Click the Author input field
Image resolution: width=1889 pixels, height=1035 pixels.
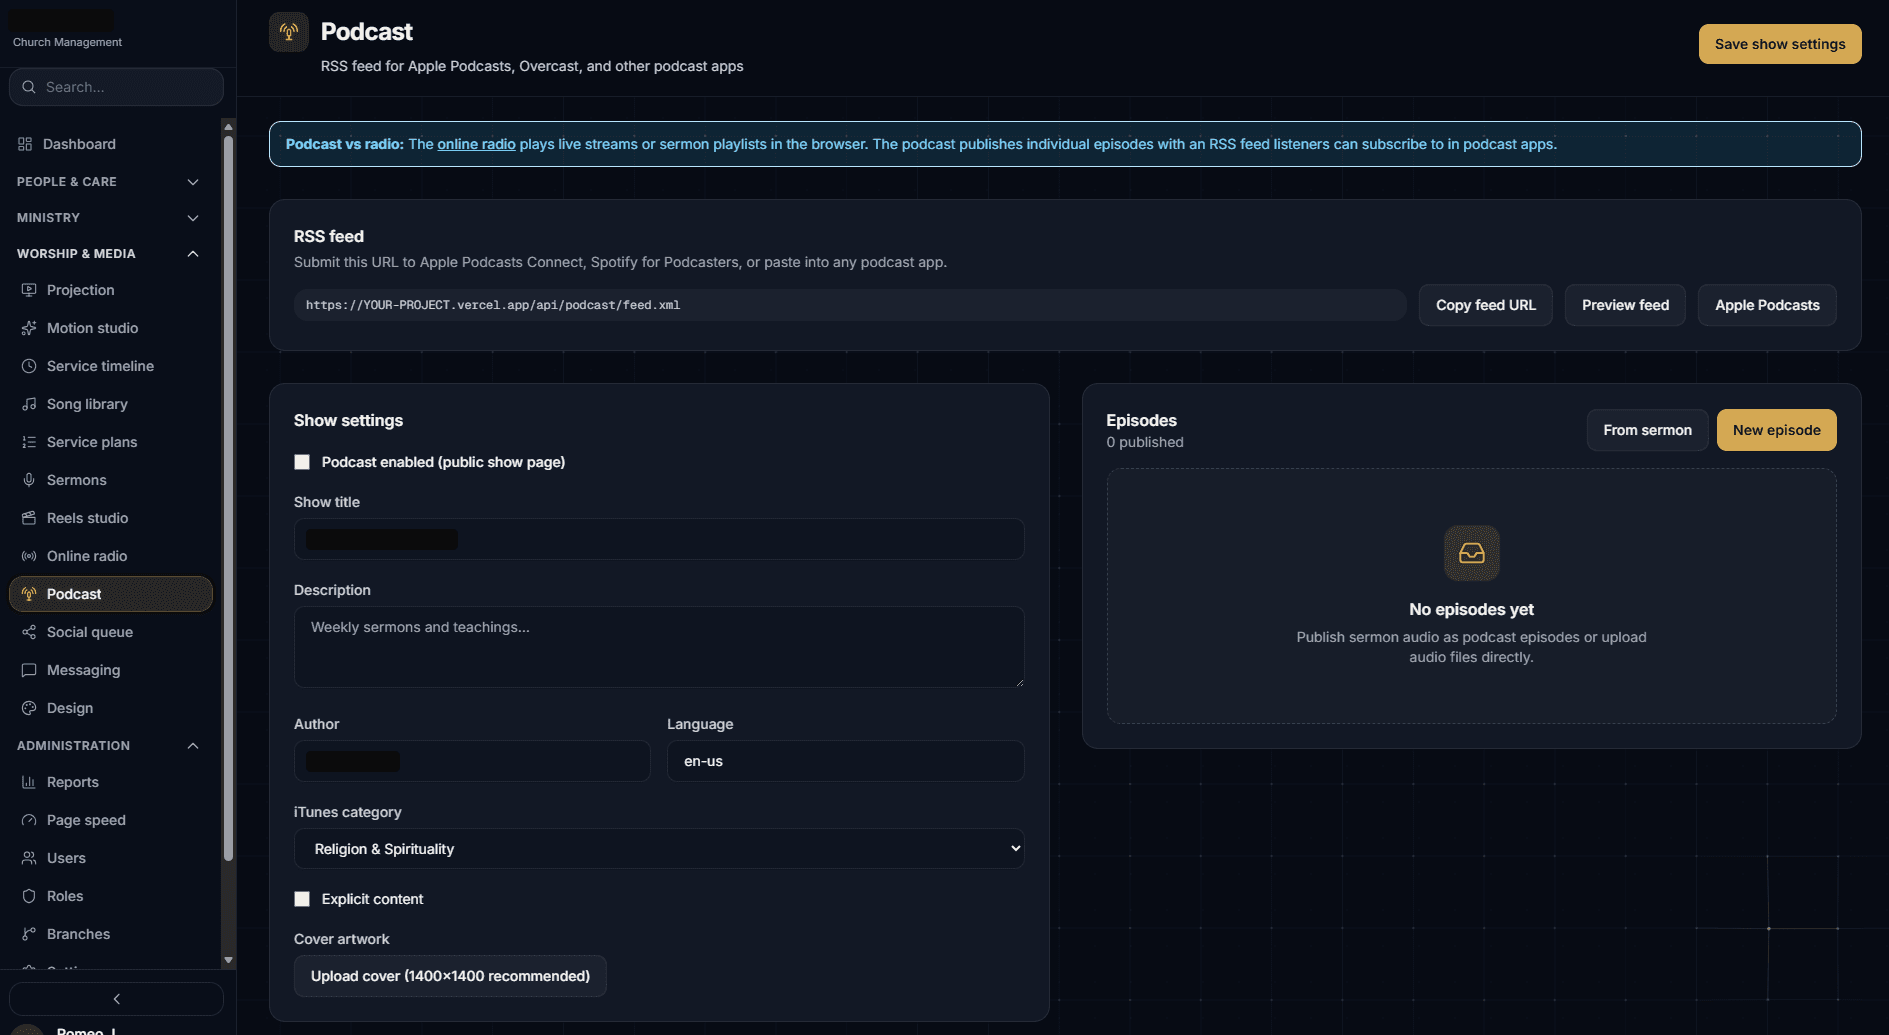click(472, 761)
